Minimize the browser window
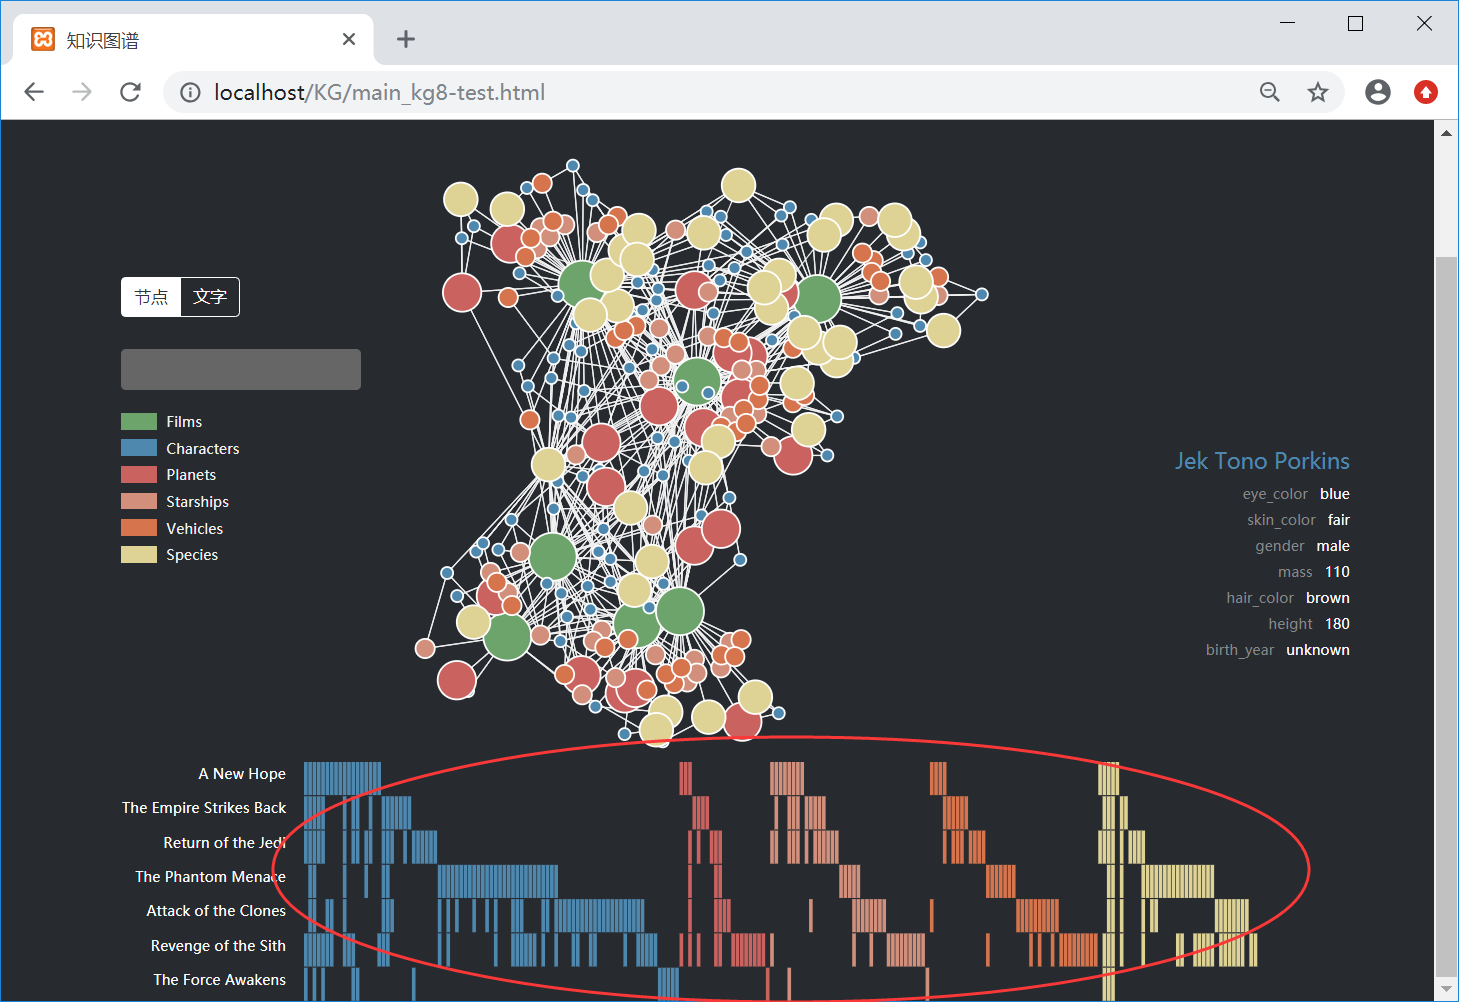 [x=1288, y=23]
